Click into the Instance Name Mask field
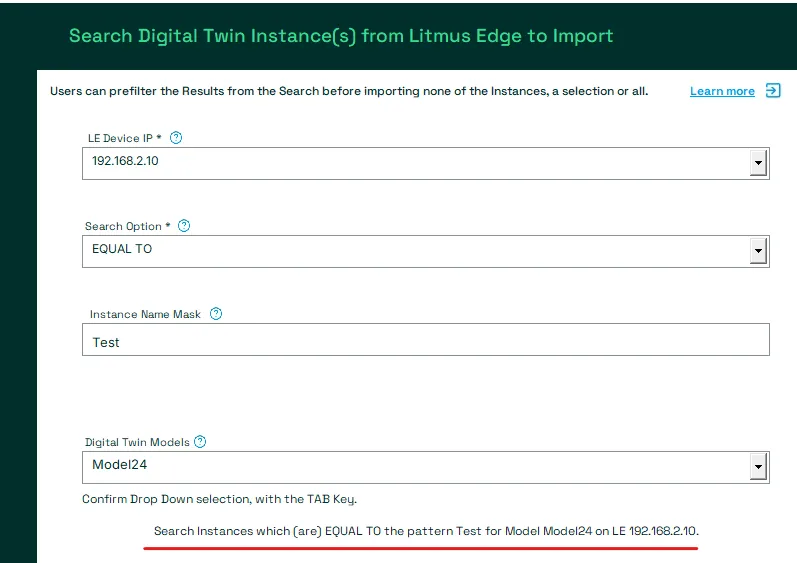The height and width of the screenshot is (563, 797). point(426,339)
